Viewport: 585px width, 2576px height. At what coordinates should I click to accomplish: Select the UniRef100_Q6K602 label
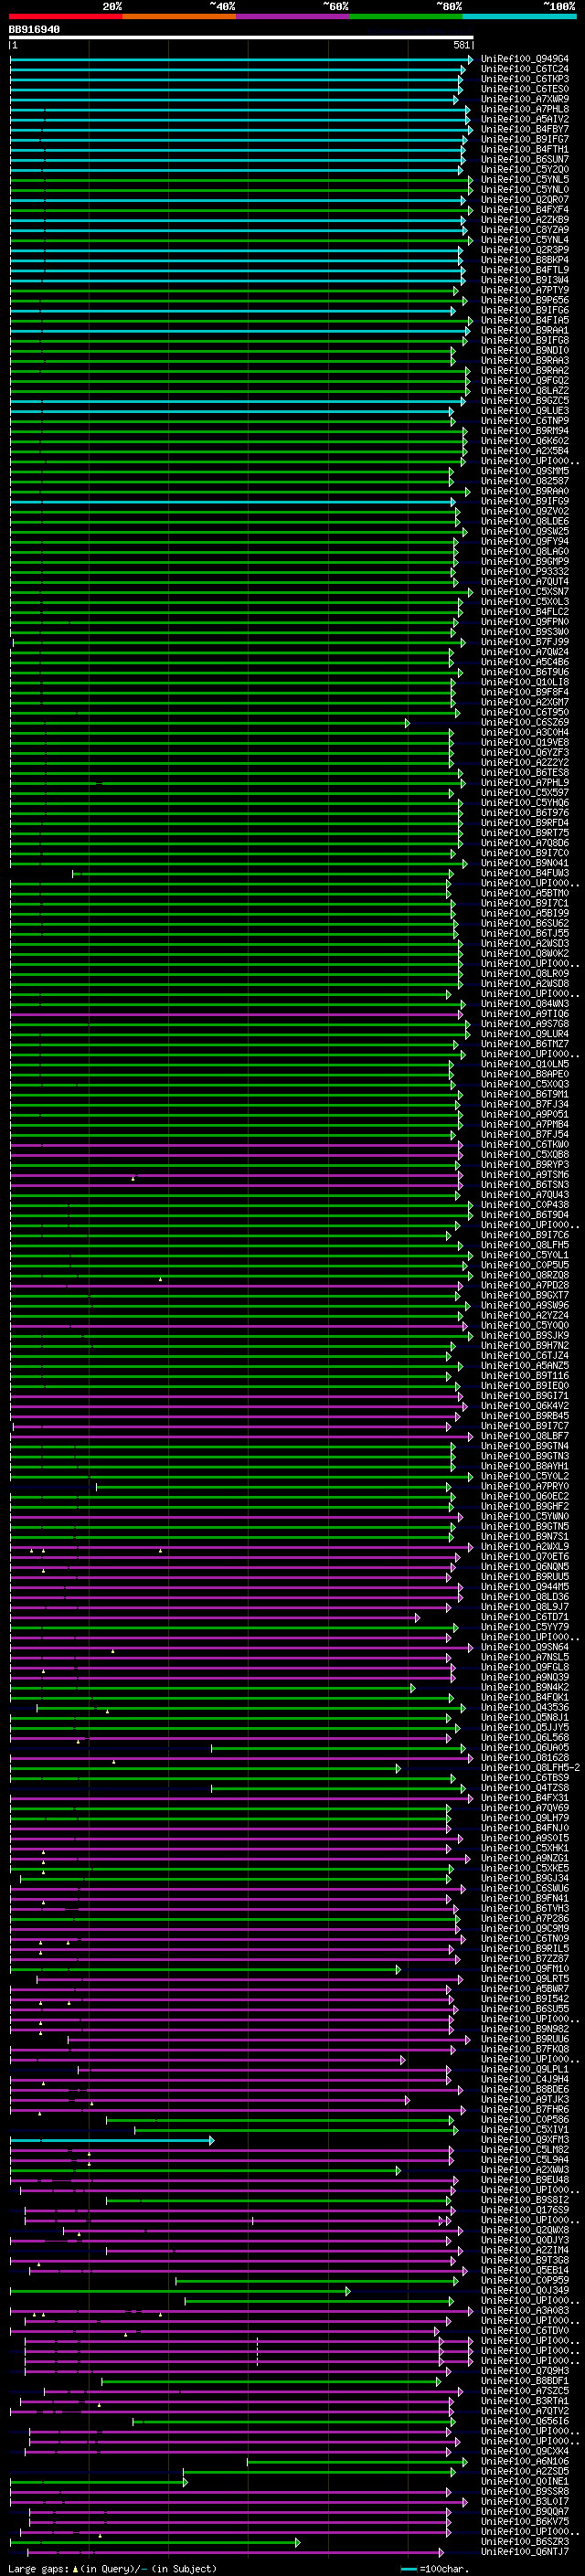pyautogui.click(x=525, y=441)
